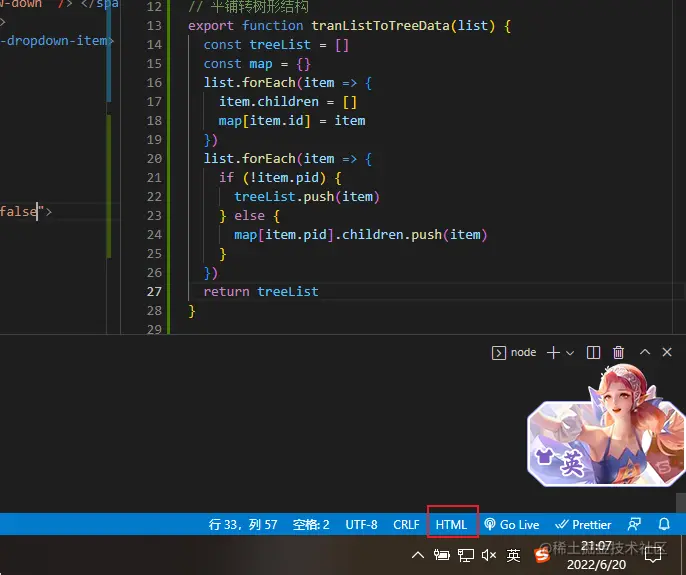Maximize the terminal panel with up chevron
Viewport: 686px width, 575px height.
point(645,352)
